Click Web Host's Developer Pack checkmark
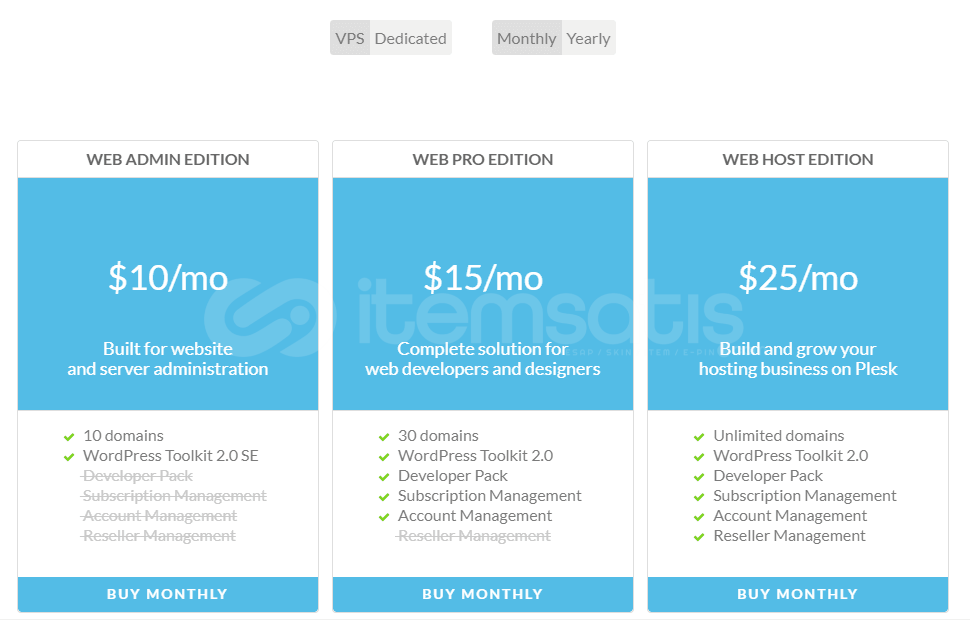The height and width of the screenshot is (636, 970). [699, 477]
